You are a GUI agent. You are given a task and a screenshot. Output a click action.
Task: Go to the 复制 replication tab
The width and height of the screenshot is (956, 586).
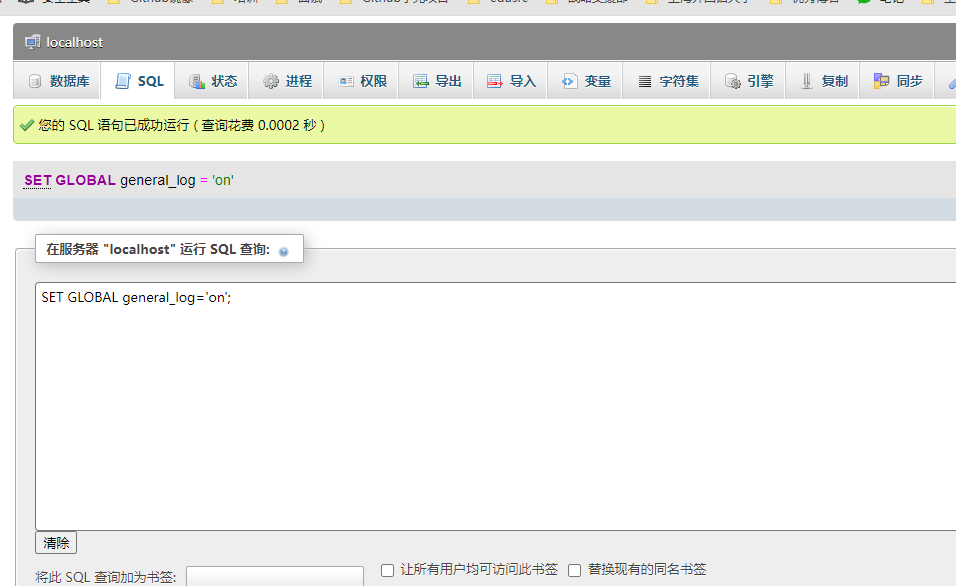[822, 80]
